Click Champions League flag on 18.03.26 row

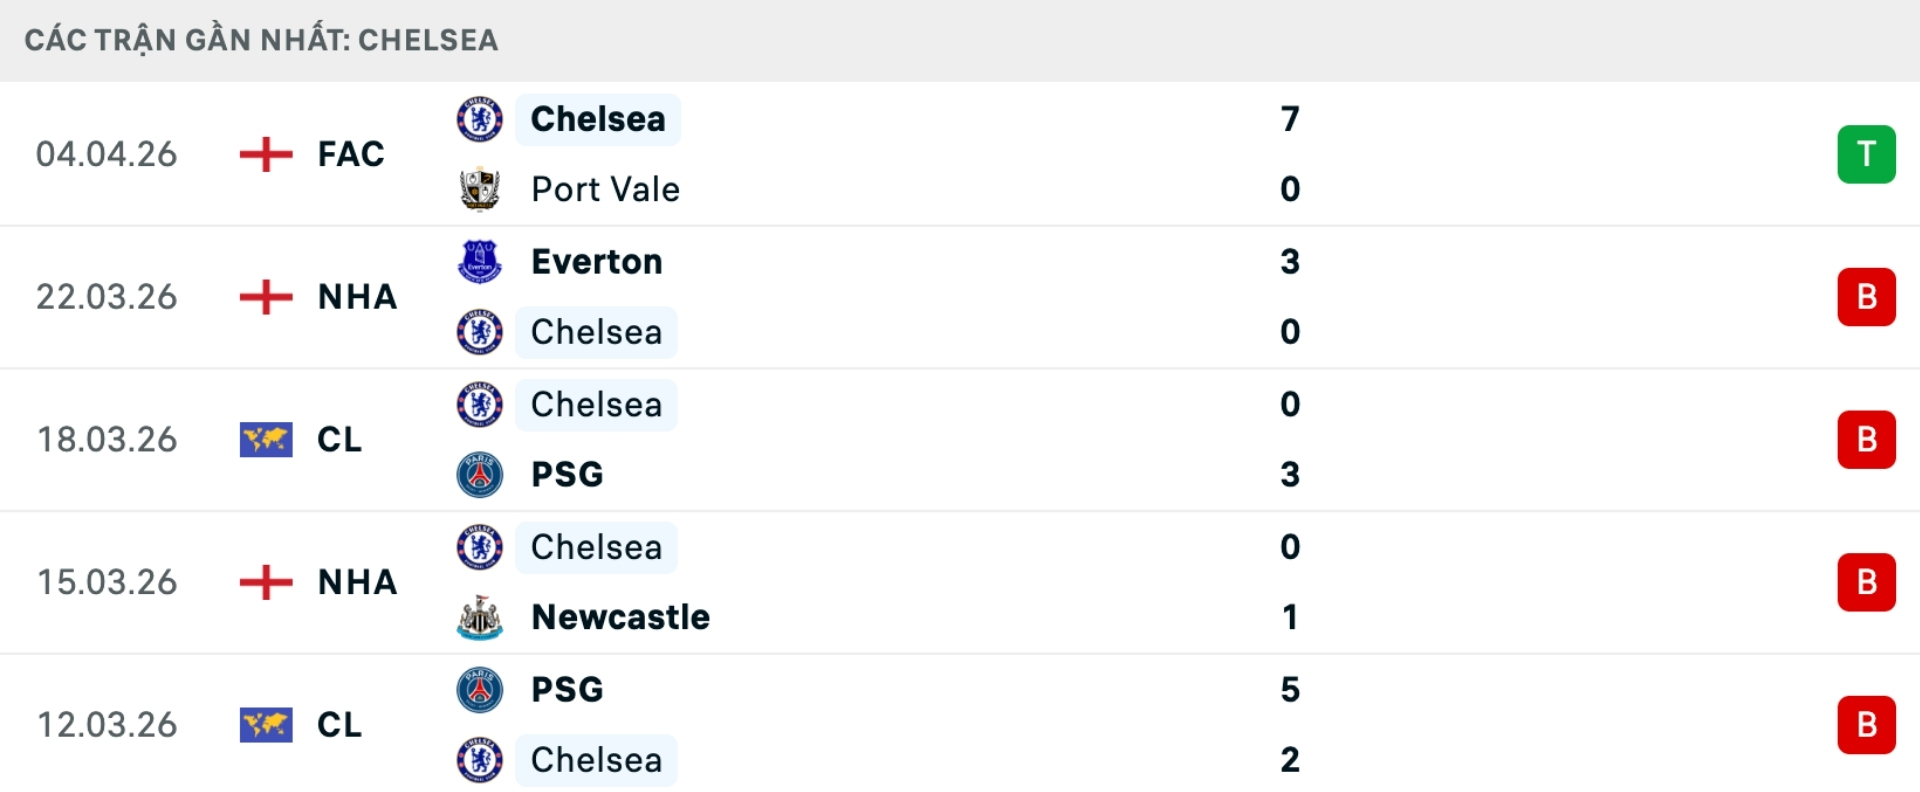point(266,440)
